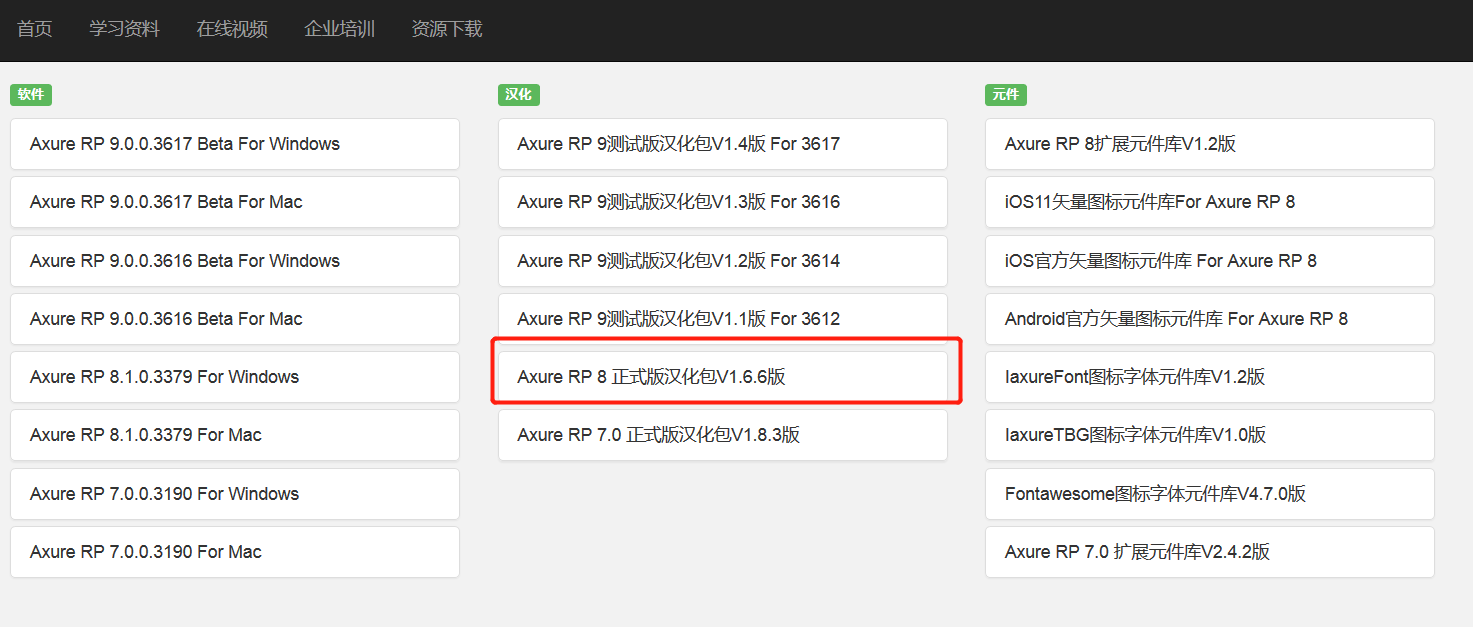
Task: Open the 在线视频 navigation item
Action: click(x=232, y=29)
